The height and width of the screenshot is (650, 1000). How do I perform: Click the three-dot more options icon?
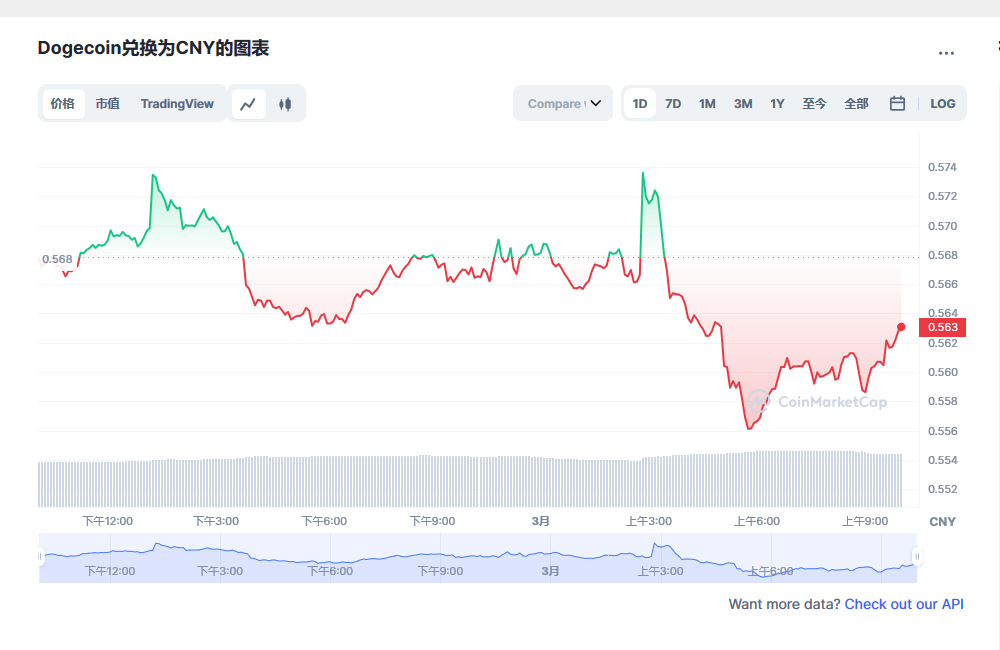(x=947, y=53)
